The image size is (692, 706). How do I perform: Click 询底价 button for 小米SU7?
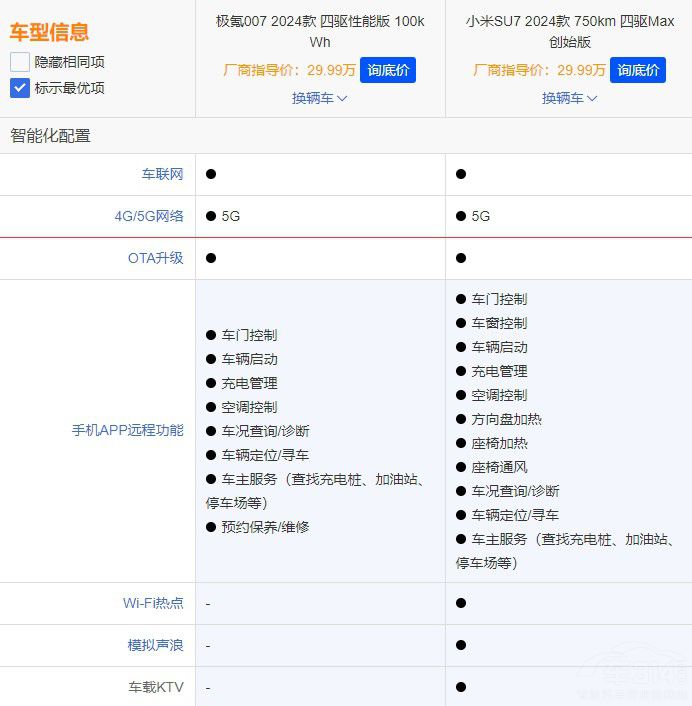point(637,70)
